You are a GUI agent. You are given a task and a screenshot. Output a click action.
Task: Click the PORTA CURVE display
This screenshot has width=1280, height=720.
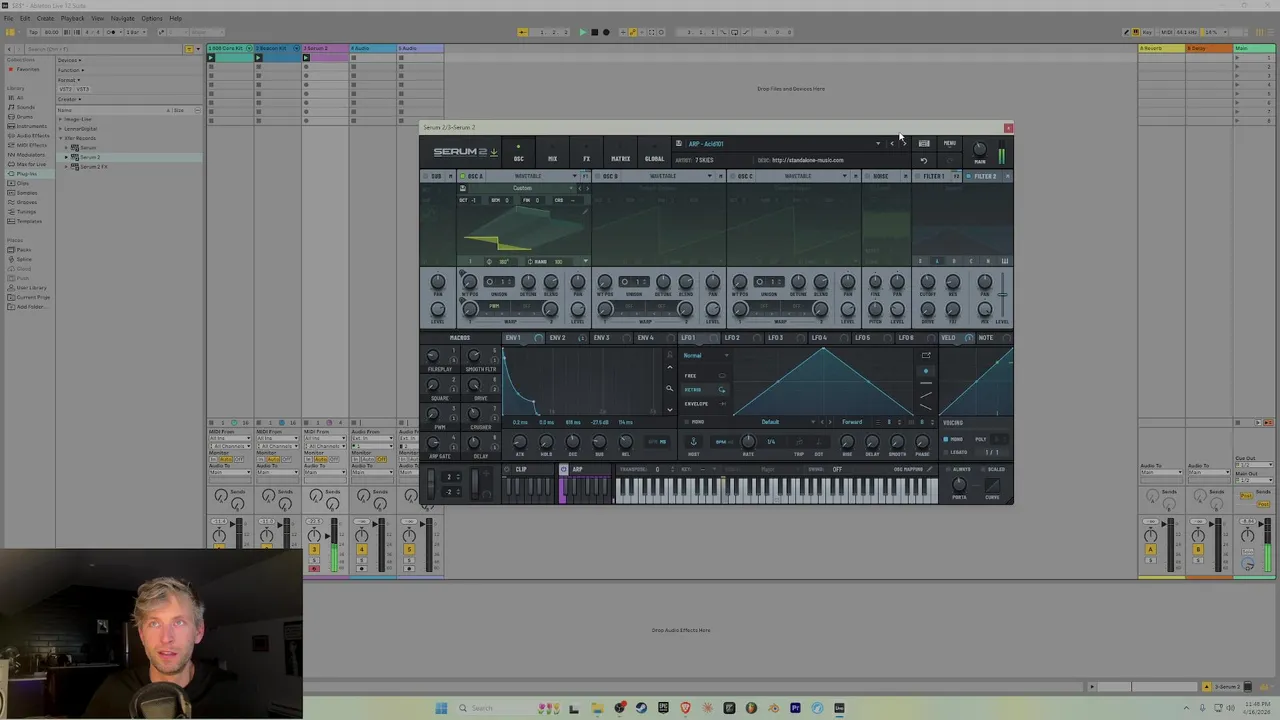tap(992, 485)
